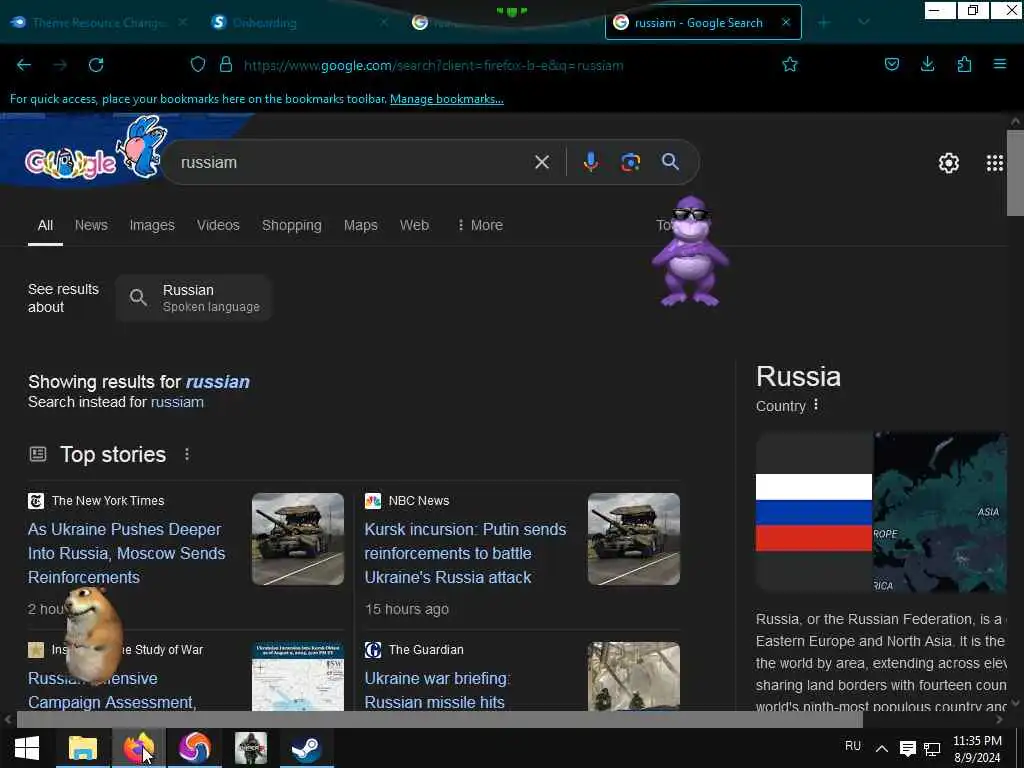The image size is (1024, 768).
Task: View site security via padlock icon
Action: (x=226, y=64)
